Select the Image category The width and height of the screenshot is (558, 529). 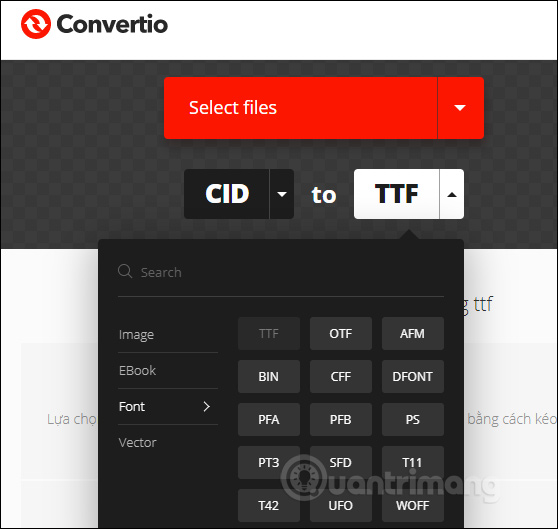point(168,334)
